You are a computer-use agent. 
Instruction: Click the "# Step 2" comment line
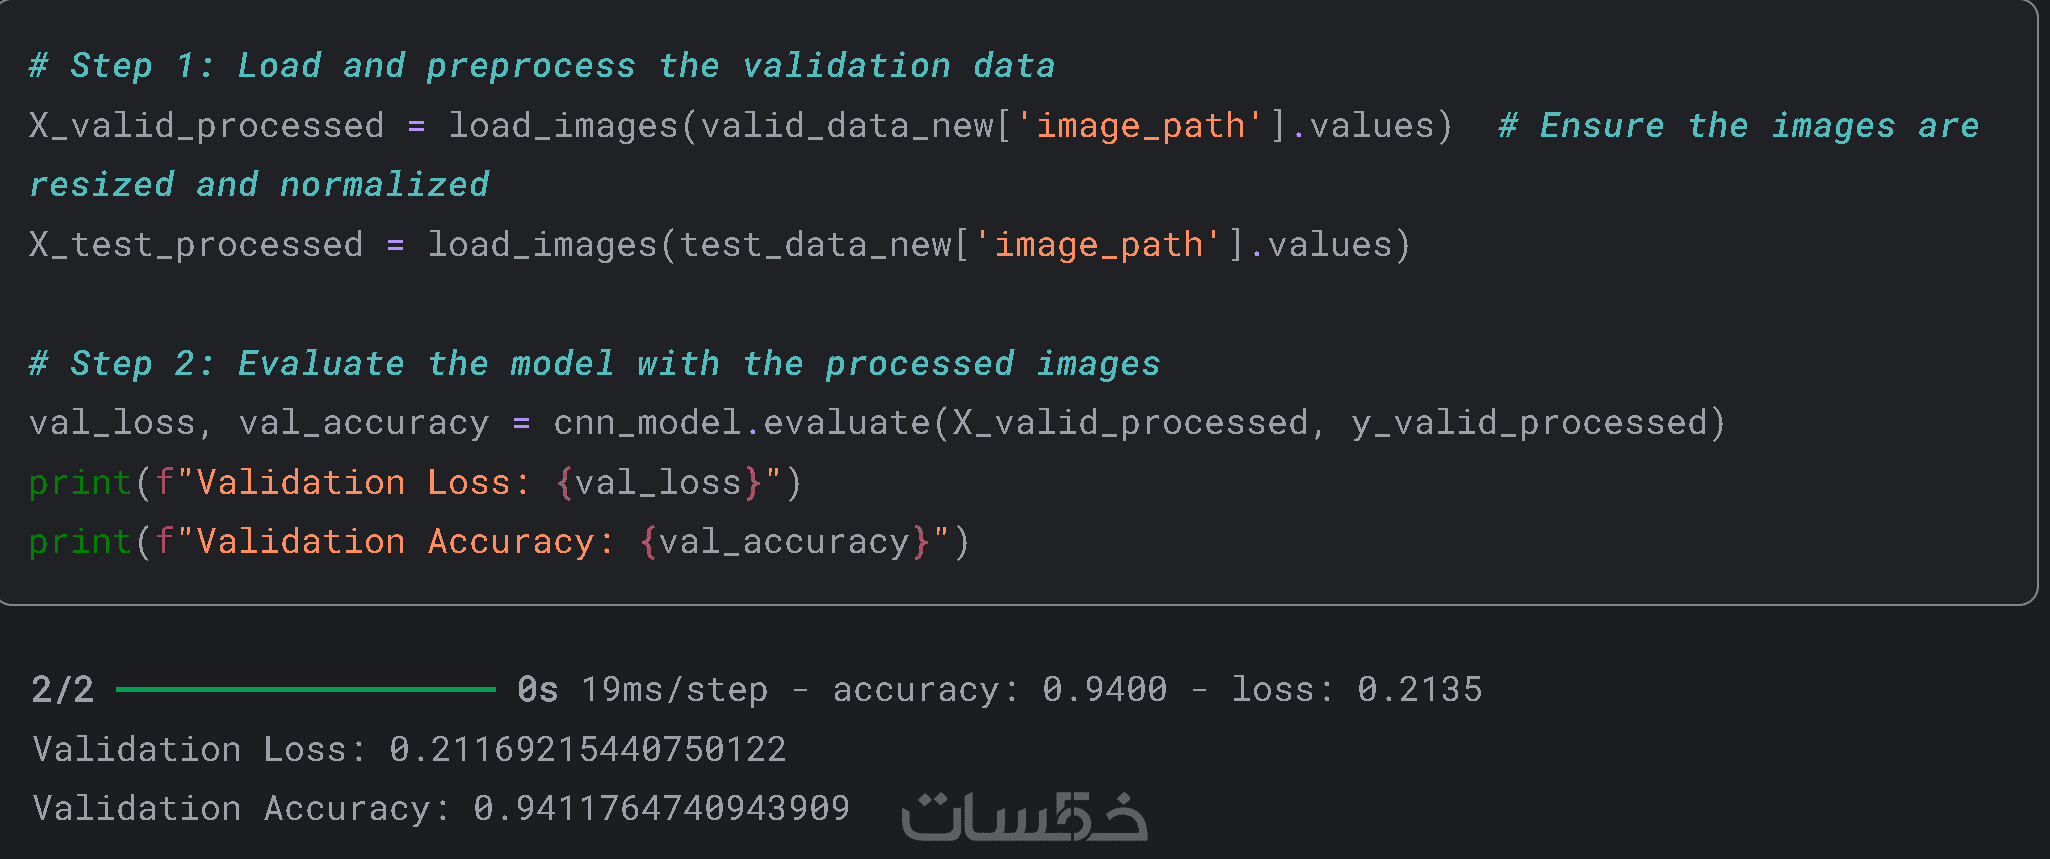pos(594,363)
